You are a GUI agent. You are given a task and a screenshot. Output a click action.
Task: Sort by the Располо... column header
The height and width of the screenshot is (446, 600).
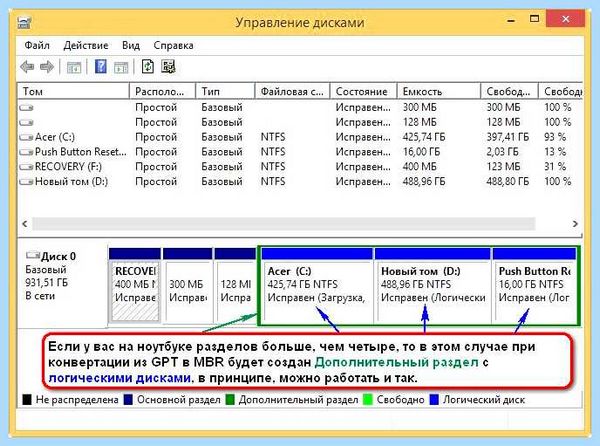point(163,91)
